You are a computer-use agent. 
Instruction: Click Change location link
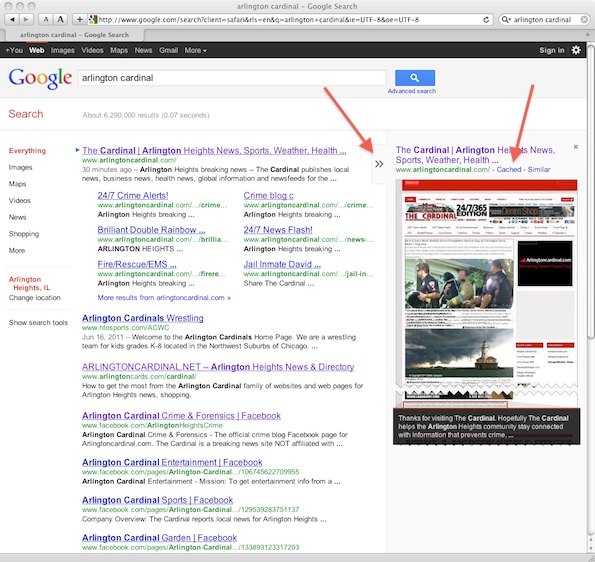(35, 298)
